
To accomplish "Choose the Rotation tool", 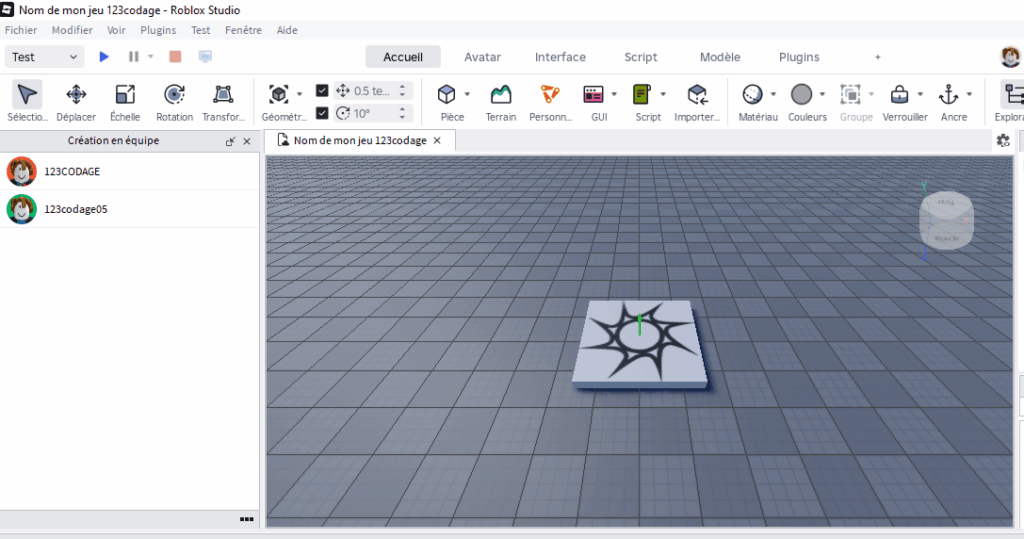I will pos(174,102).
